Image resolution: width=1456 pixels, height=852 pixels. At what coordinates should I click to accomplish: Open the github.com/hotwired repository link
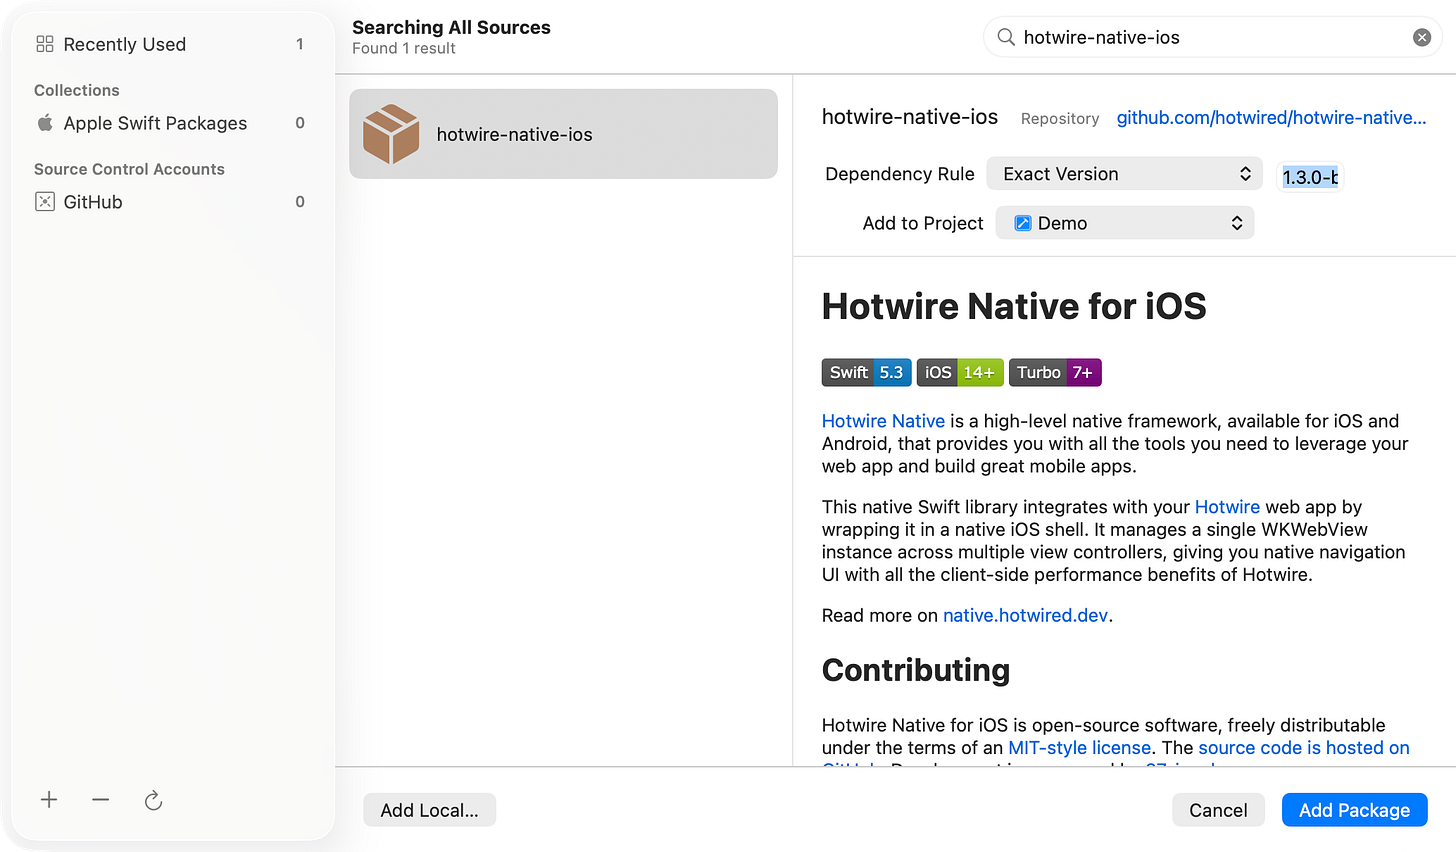[1271, 118]
